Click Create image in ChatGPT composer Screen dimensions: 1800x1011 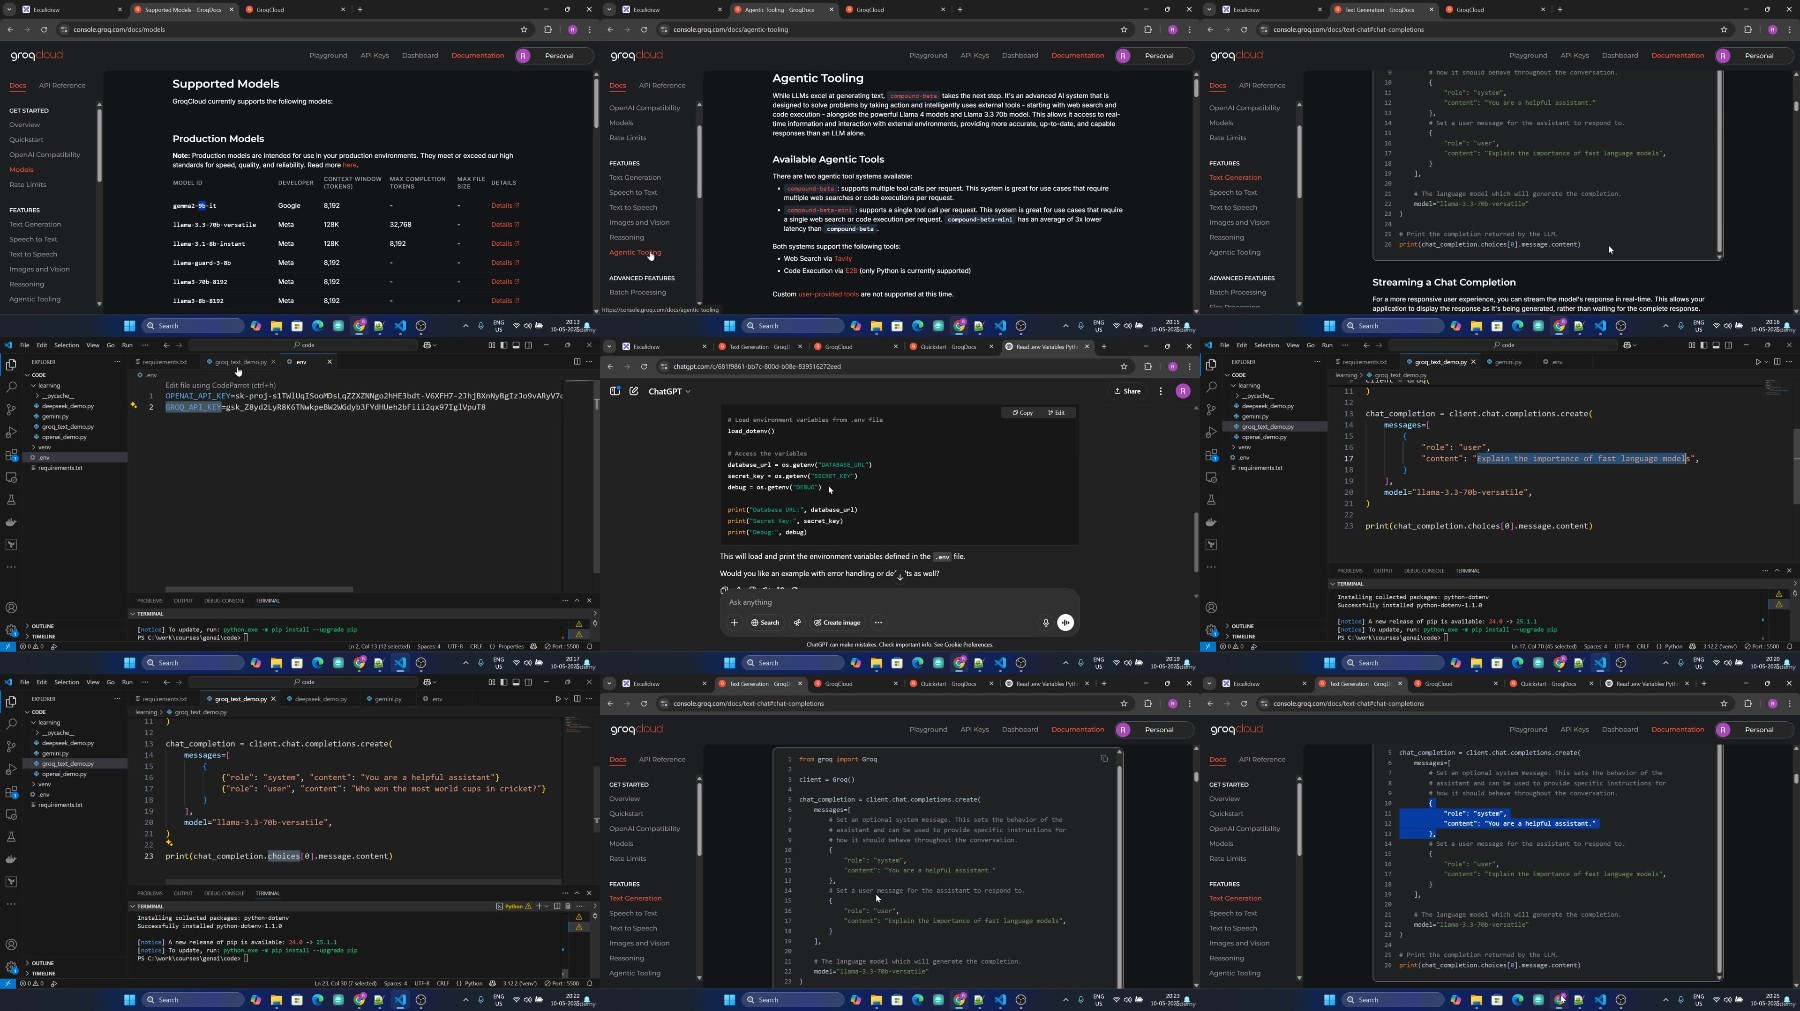[837, 622]
